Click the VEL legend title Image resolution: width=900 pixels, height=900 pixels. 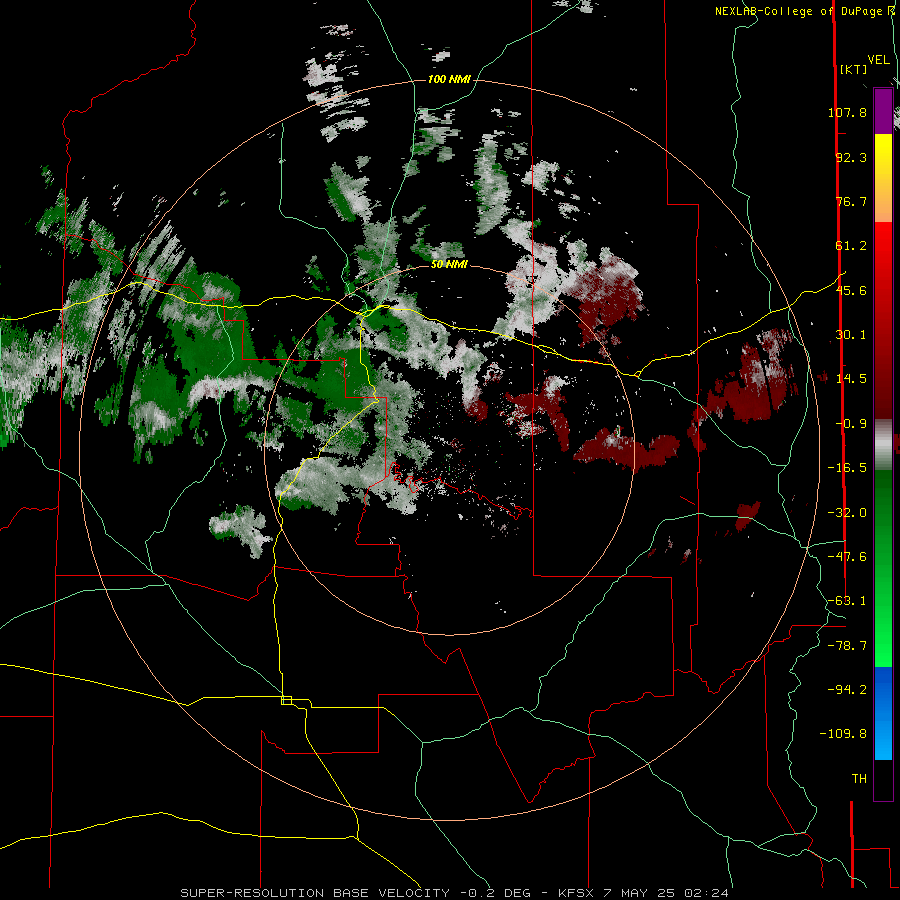[878, 59]
